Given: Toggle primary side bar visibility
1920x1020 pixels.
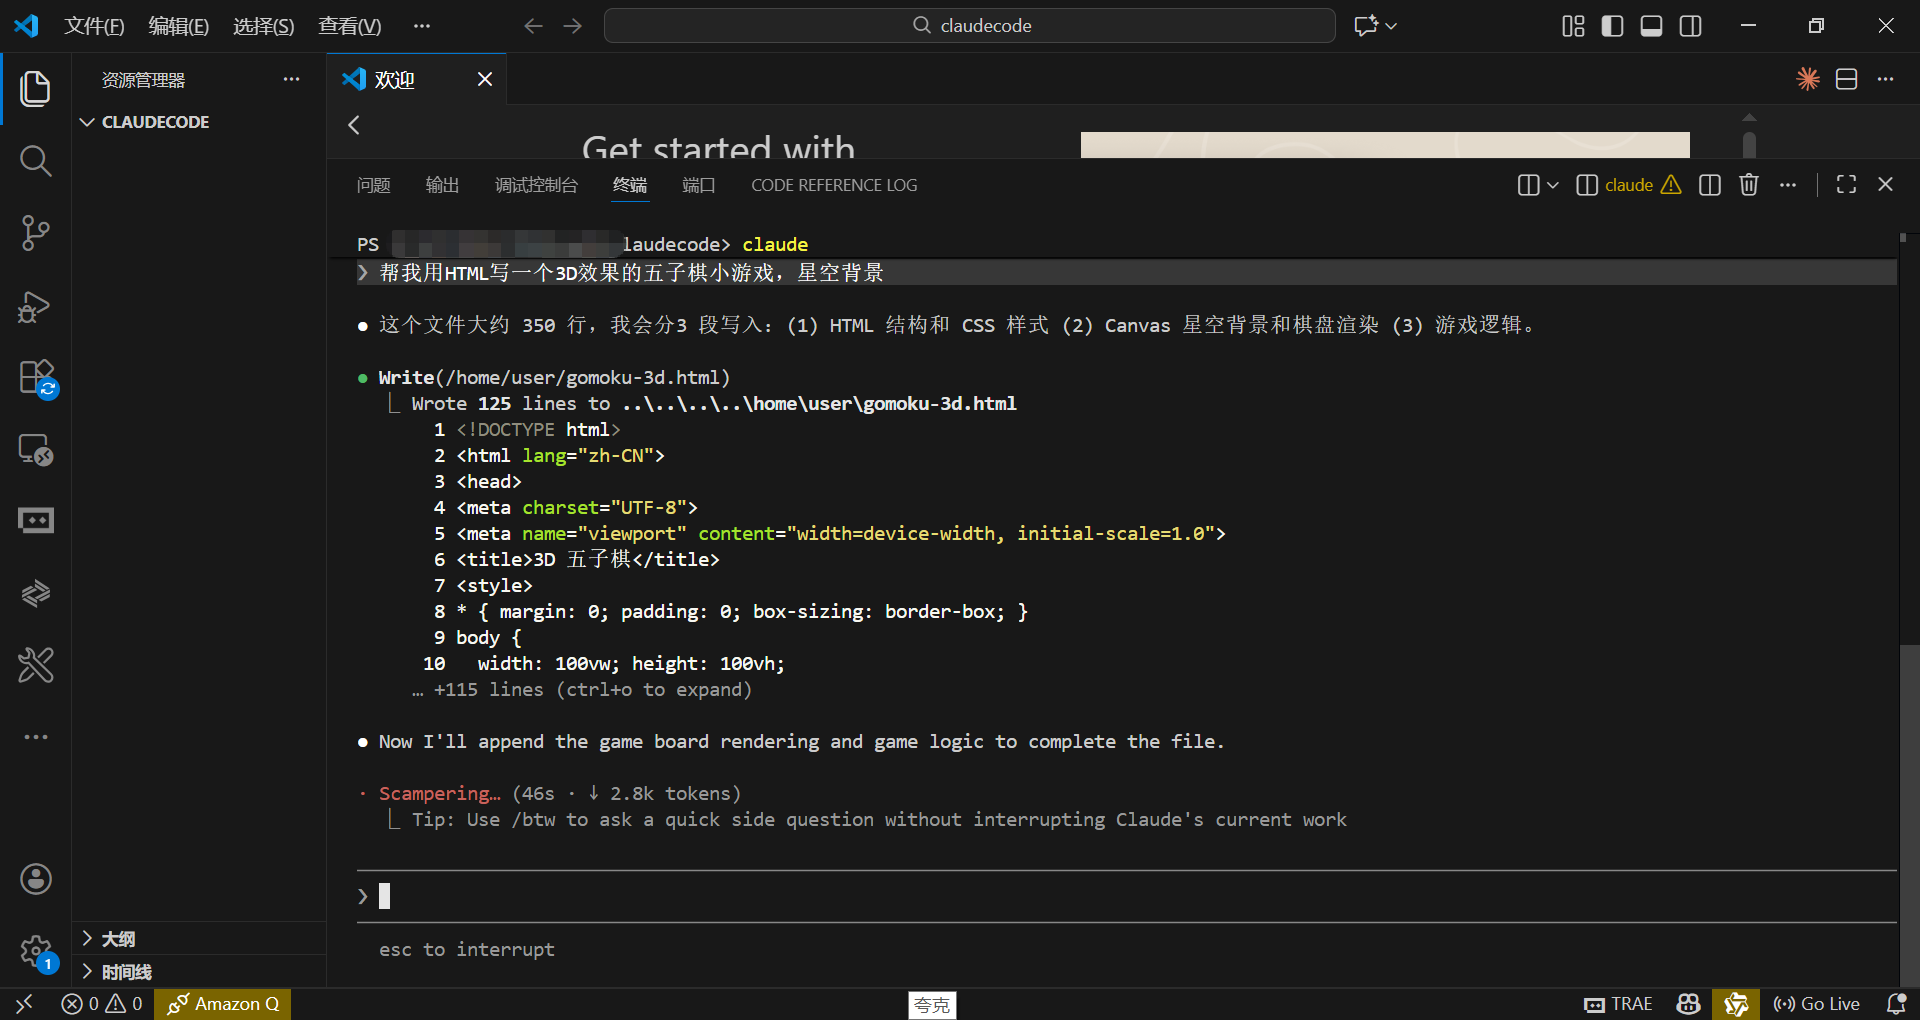Looking at the screenshot, I should pos(1613,26).
